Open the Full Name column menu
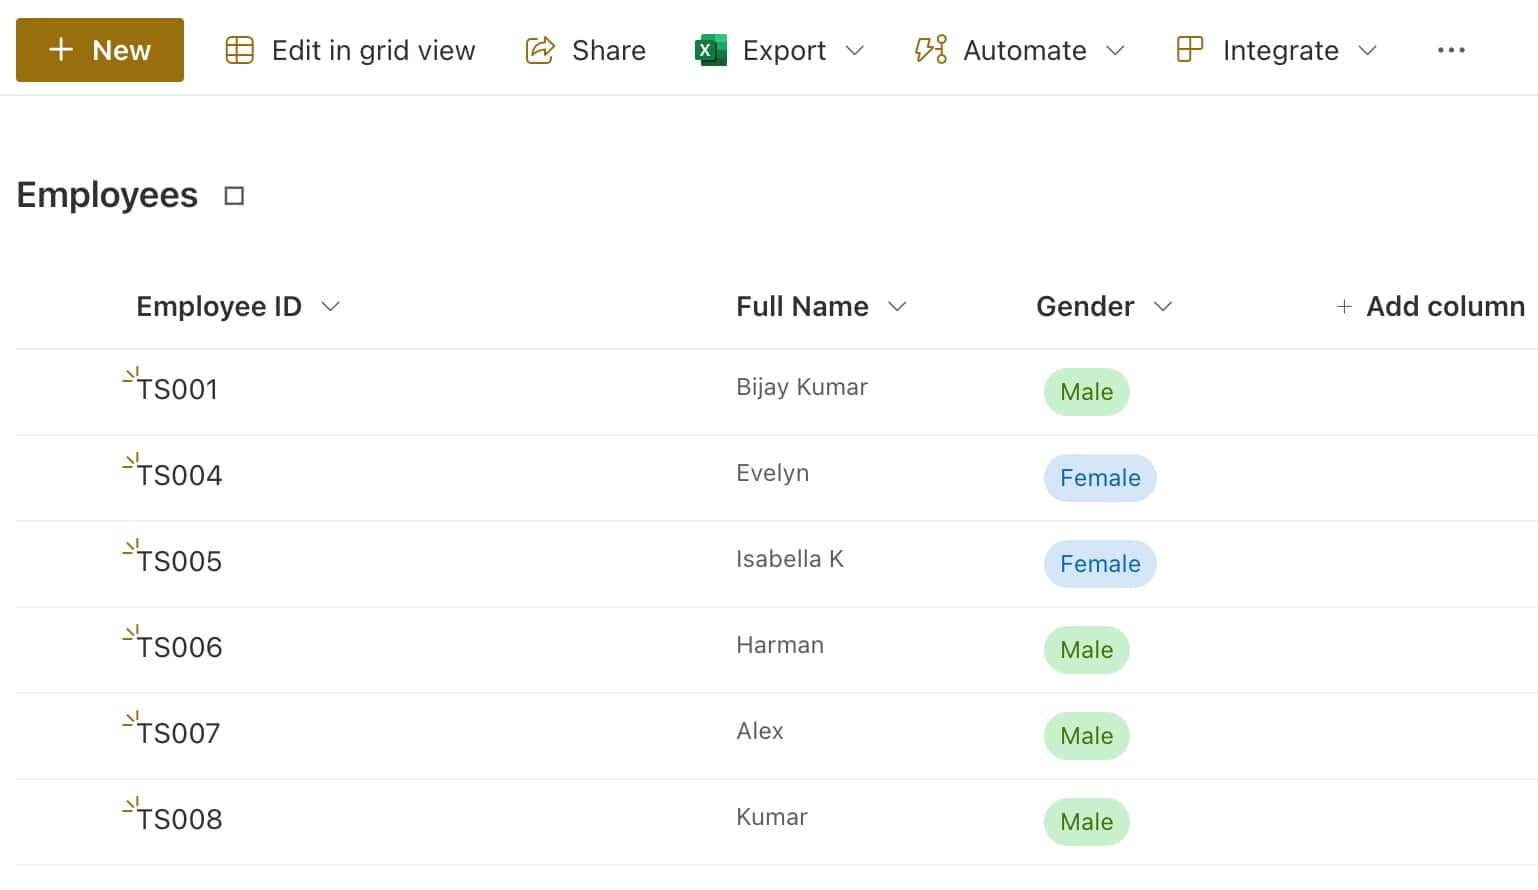Viewport: 1538px width, 890px height. pos(897,307)
